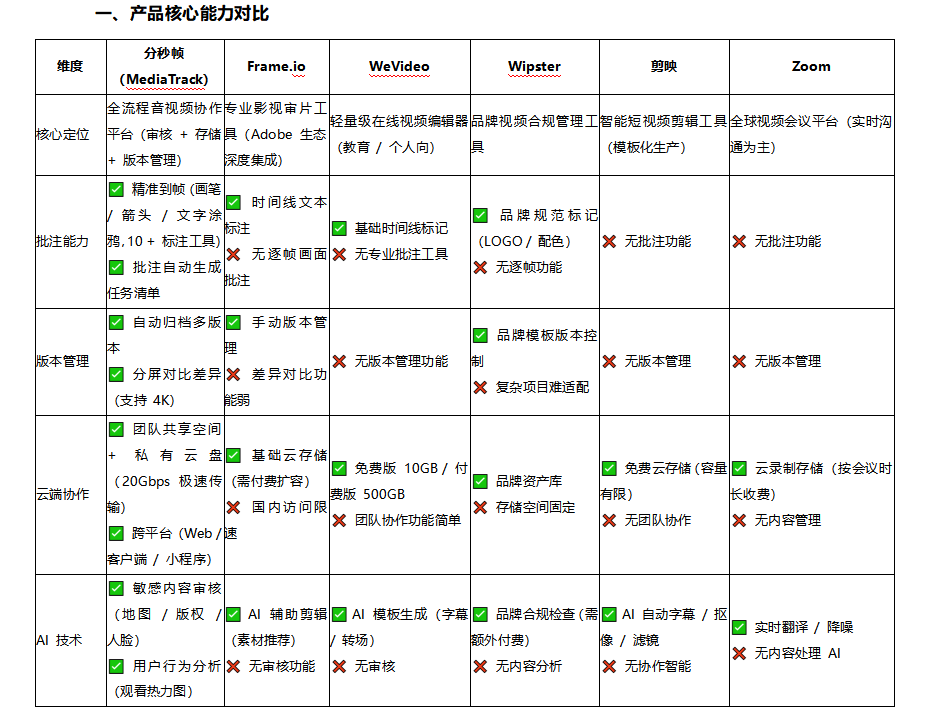Viewport: 930px width, 717px height.
Task: Select the 维度 header cell
Action: pos(71,66)
